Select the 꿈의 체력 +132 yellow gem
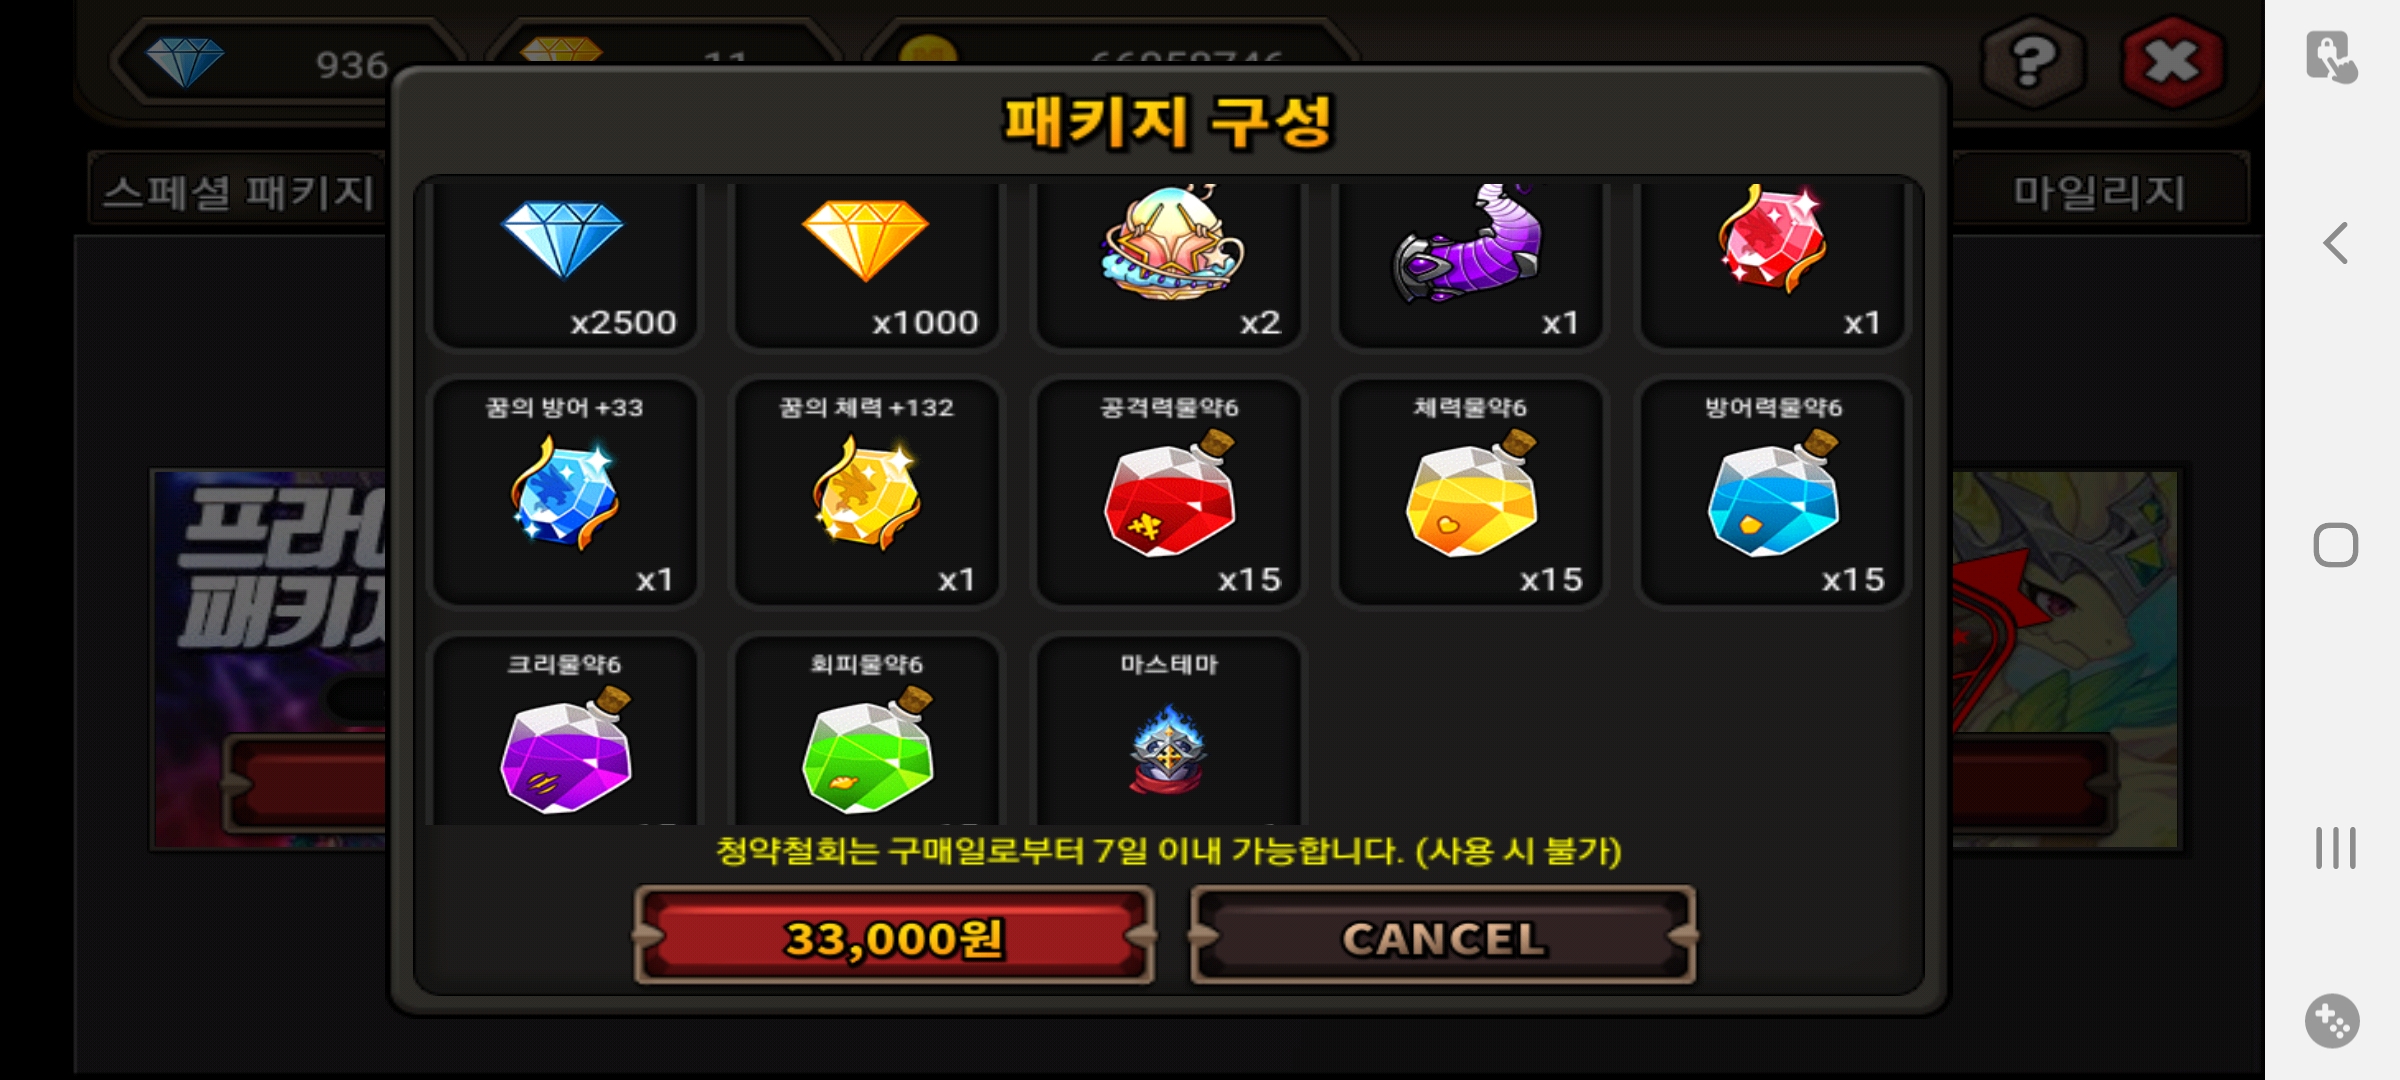The image size is (2400, 1080). 867,492
